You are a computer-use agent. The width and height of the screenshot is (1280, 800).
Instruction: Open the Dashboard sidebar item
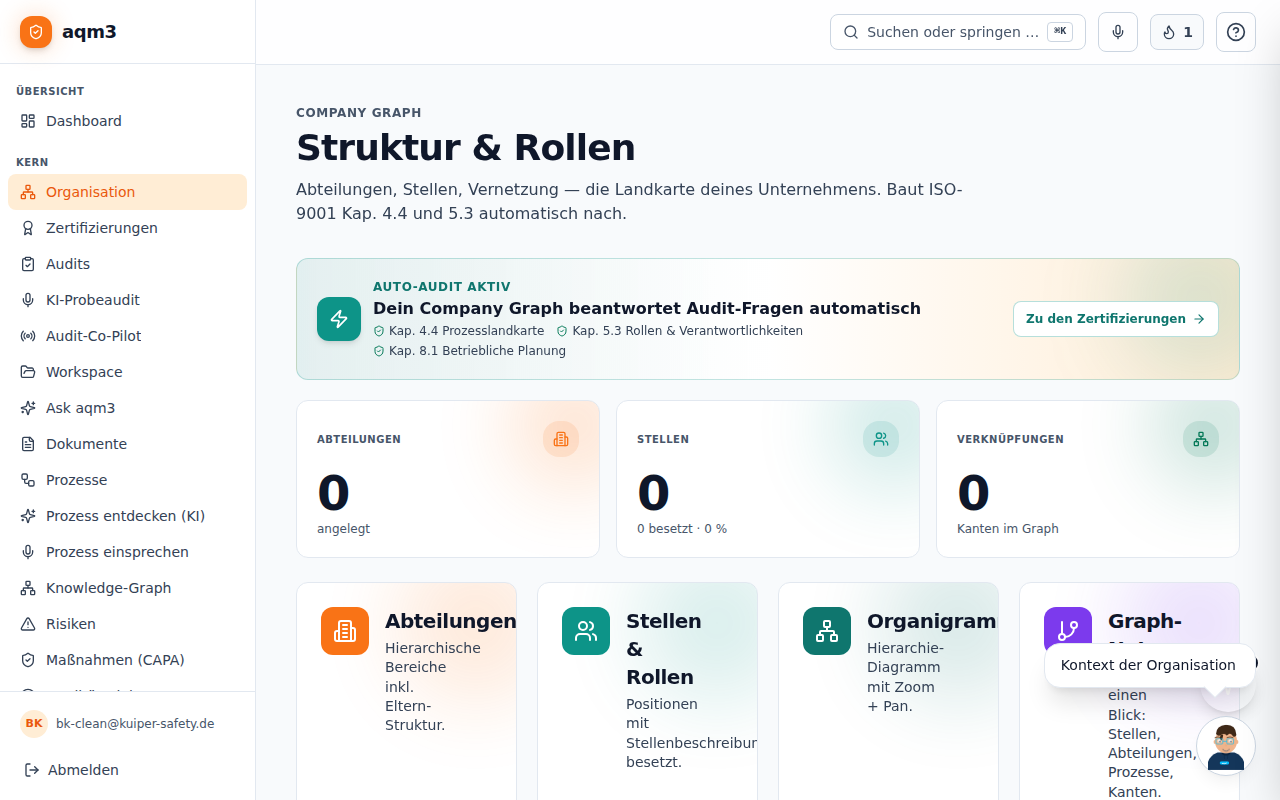(127, 121)
